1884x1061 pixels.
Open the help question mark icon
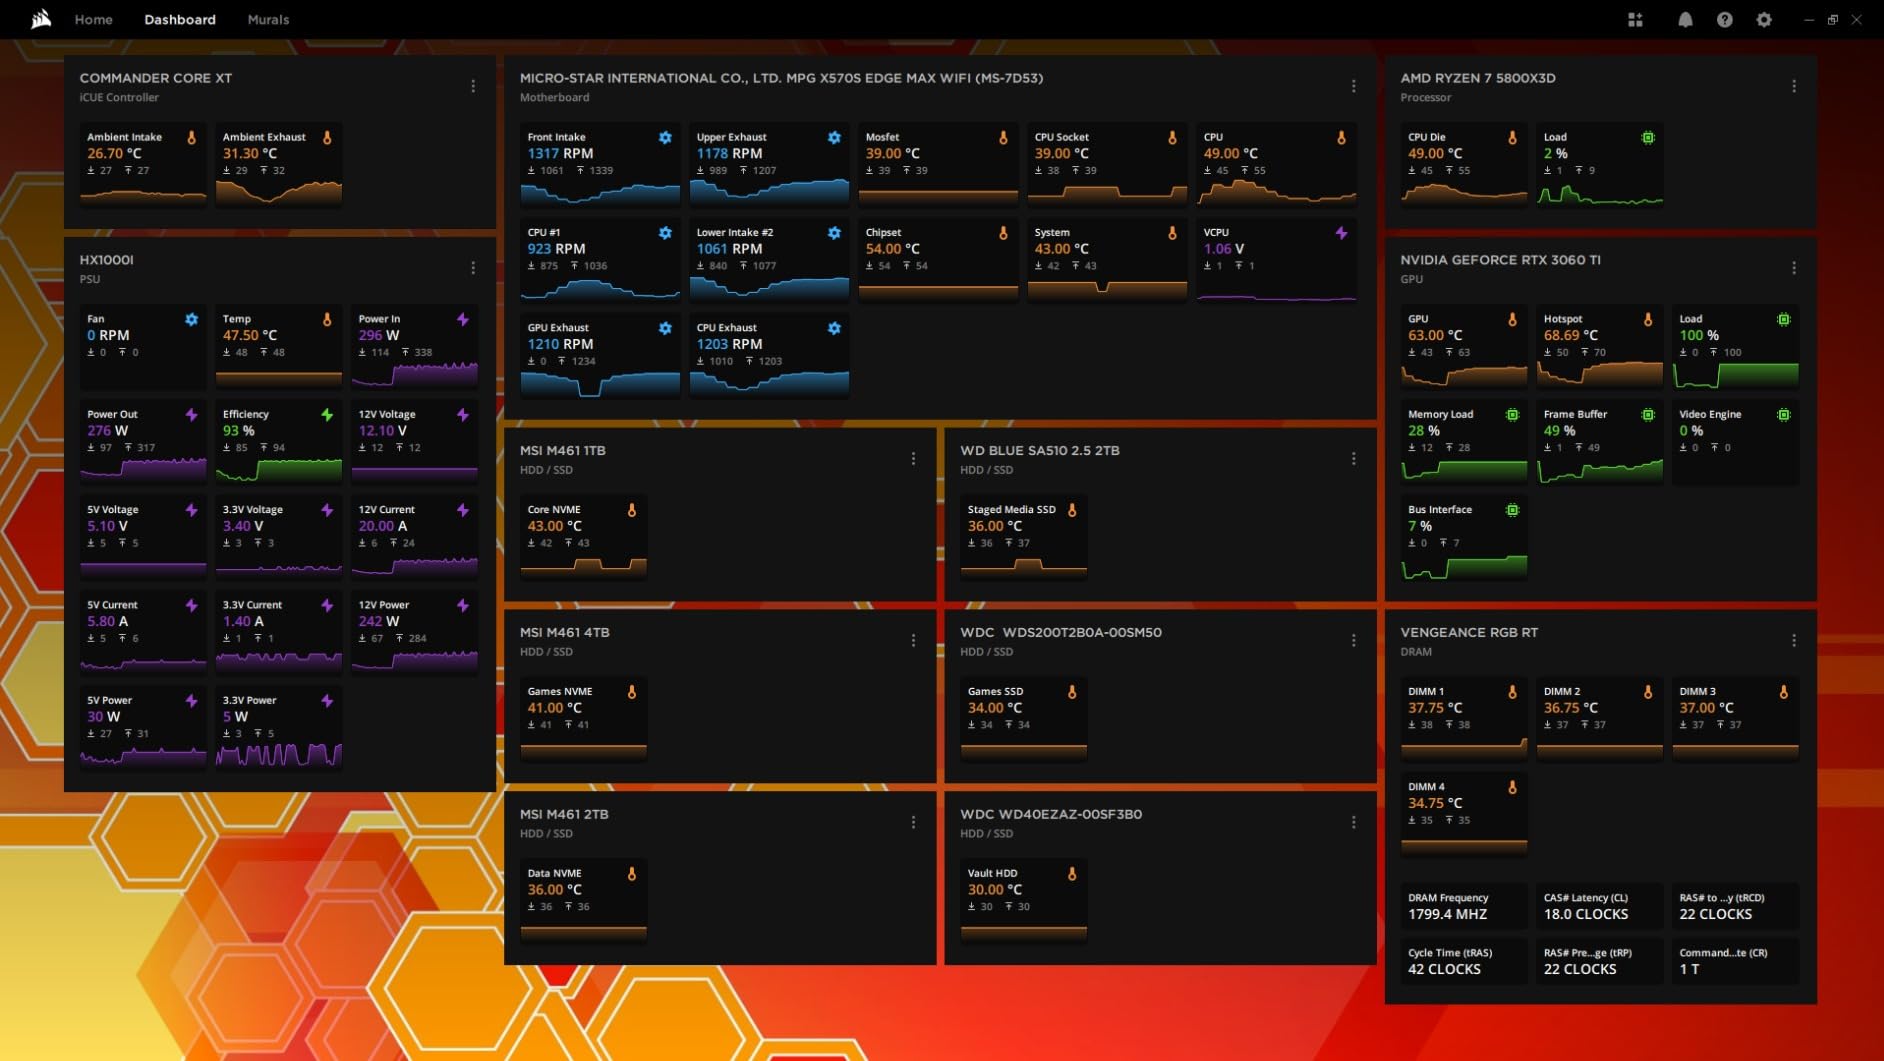1725,20
